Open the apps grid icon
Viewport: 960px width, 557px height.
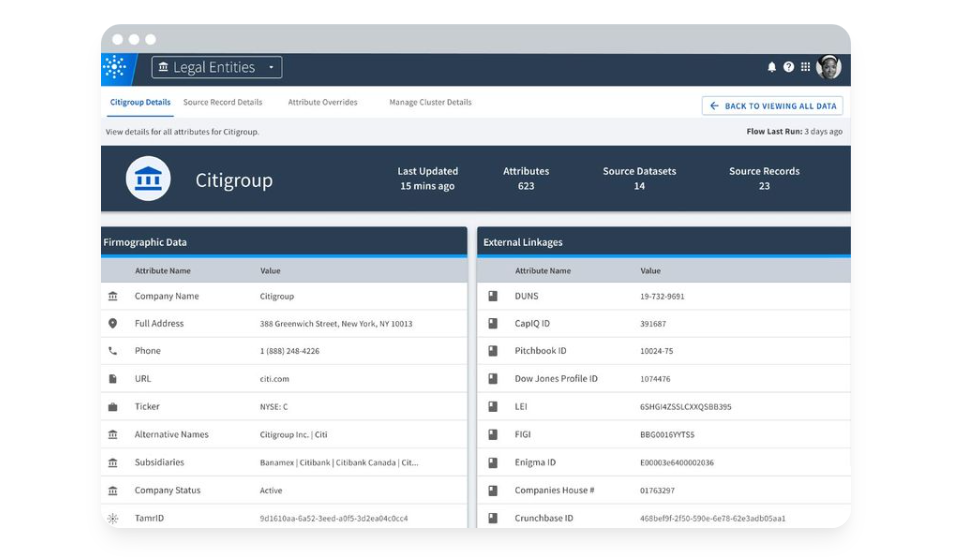[x=806, y=67]
